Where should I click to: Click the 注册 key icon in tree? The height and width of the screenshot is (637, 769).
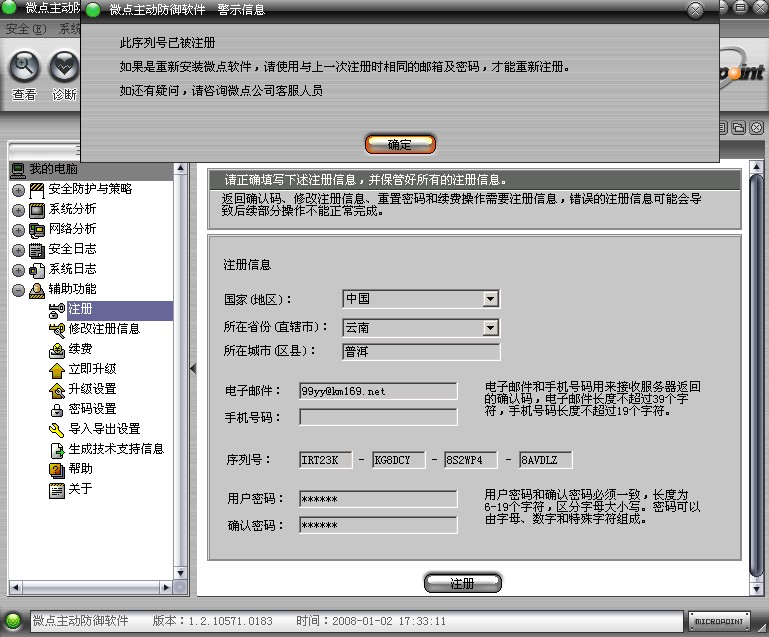click(57, 310)
